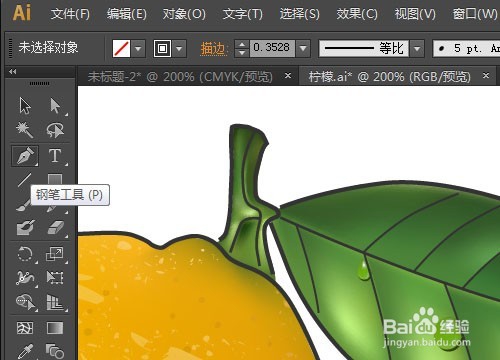This screenshot has width=500, height=360.
Task: Open the 视图(V) menu
Action: 415,14
